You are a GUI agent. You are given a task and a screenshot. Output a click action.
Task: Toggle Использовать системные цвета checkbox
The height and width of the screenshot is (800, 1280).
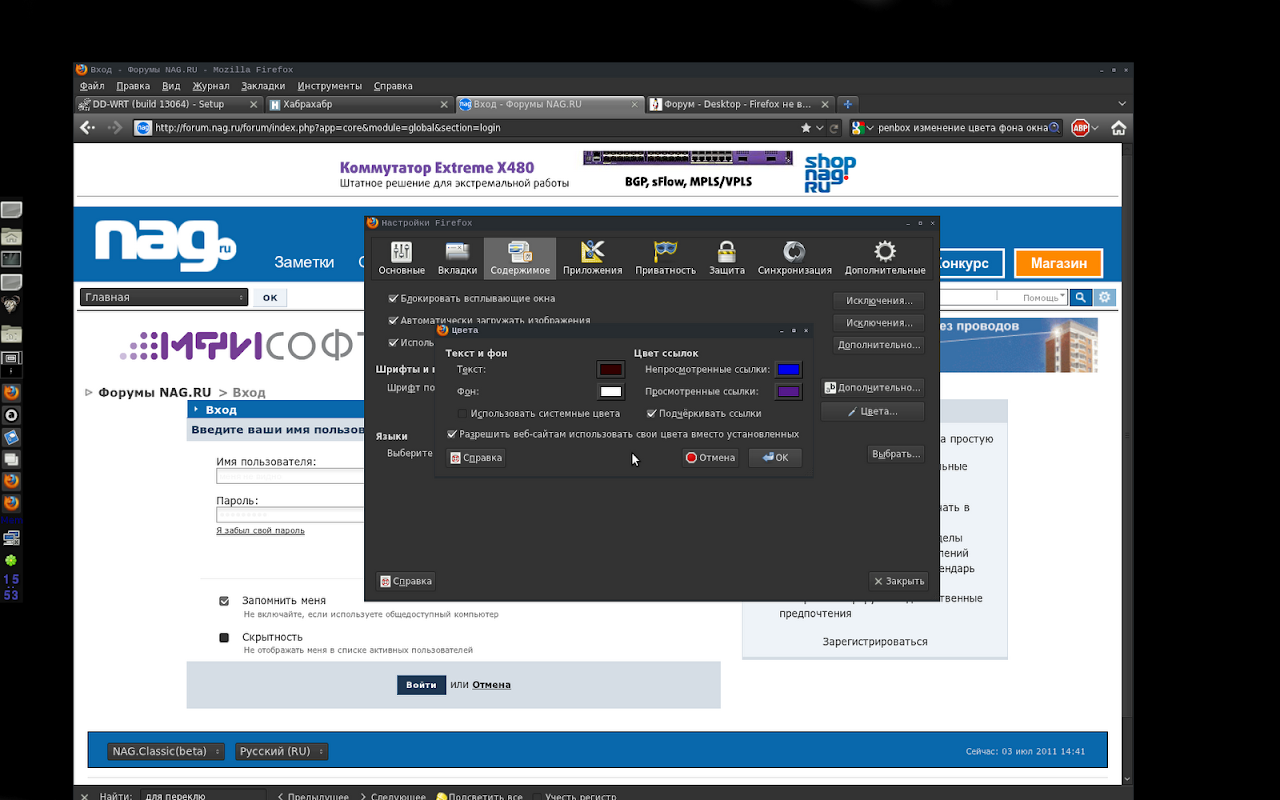463,414
